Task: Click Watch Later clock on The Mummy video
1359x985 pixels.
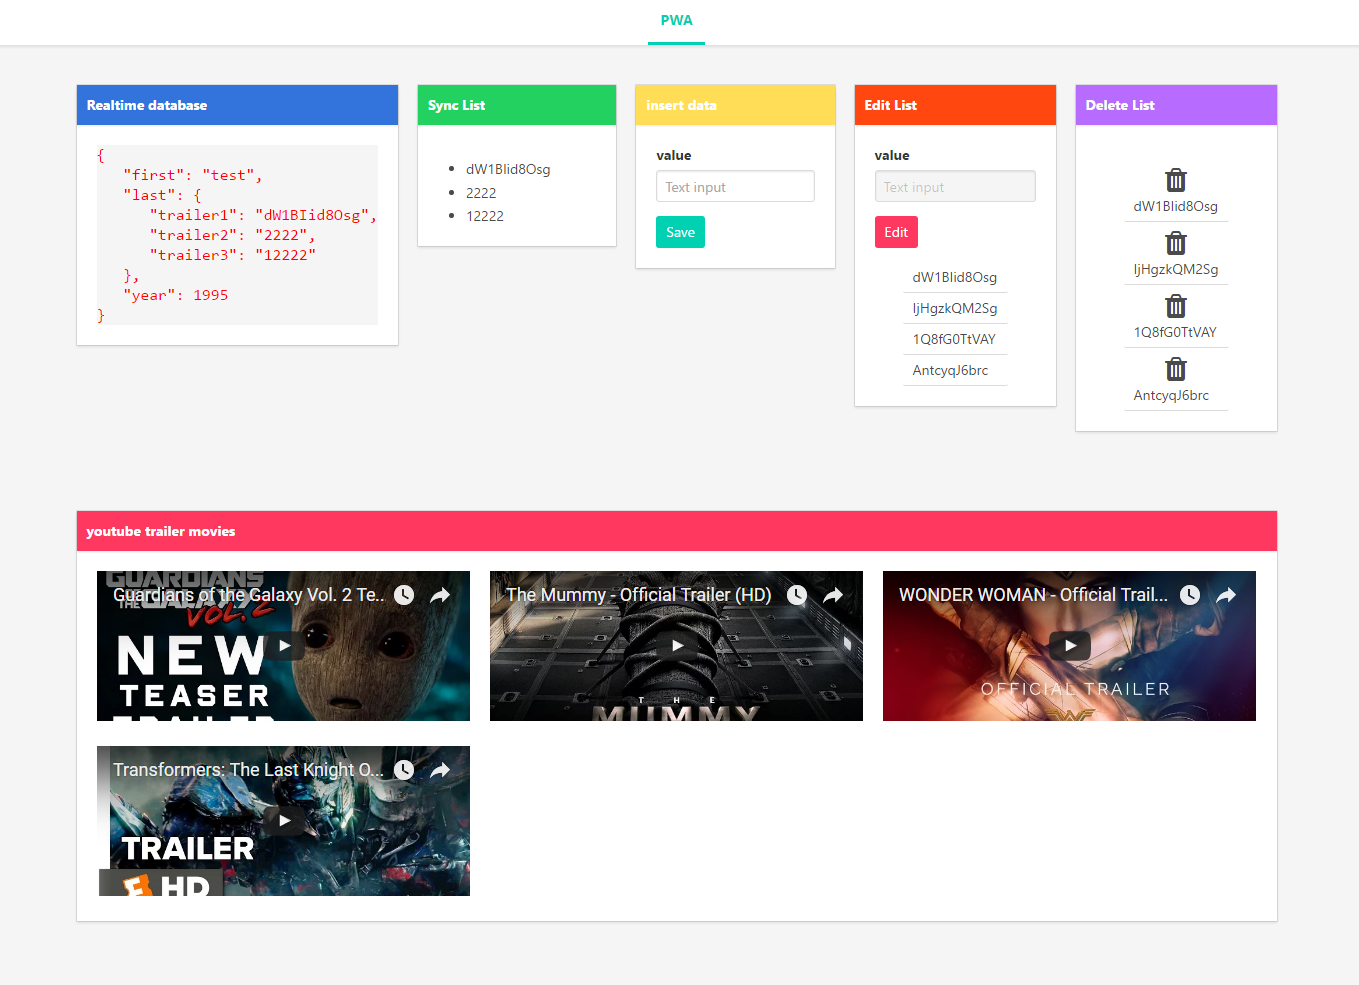Action: [x=797, y=595]
